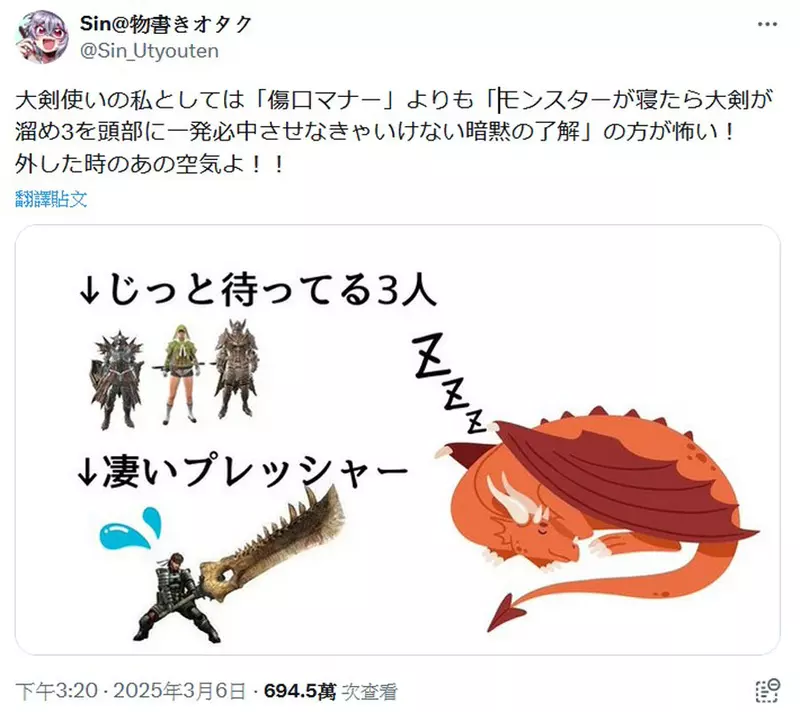Screen dimensions: 800x712
Task: Click the display name Sin@物書きオタク
Action: pyautogui.click(x=165, y=24)
